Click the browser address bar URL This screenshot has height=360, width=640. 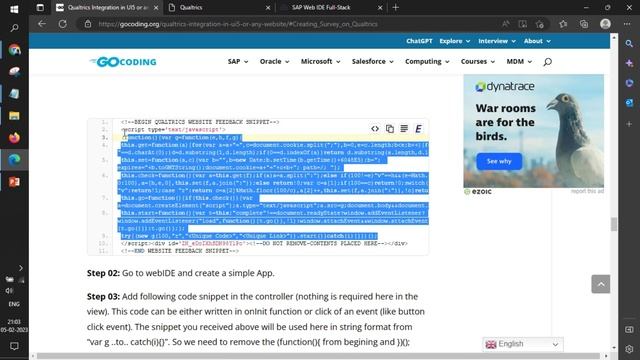(x=238, y=24)
